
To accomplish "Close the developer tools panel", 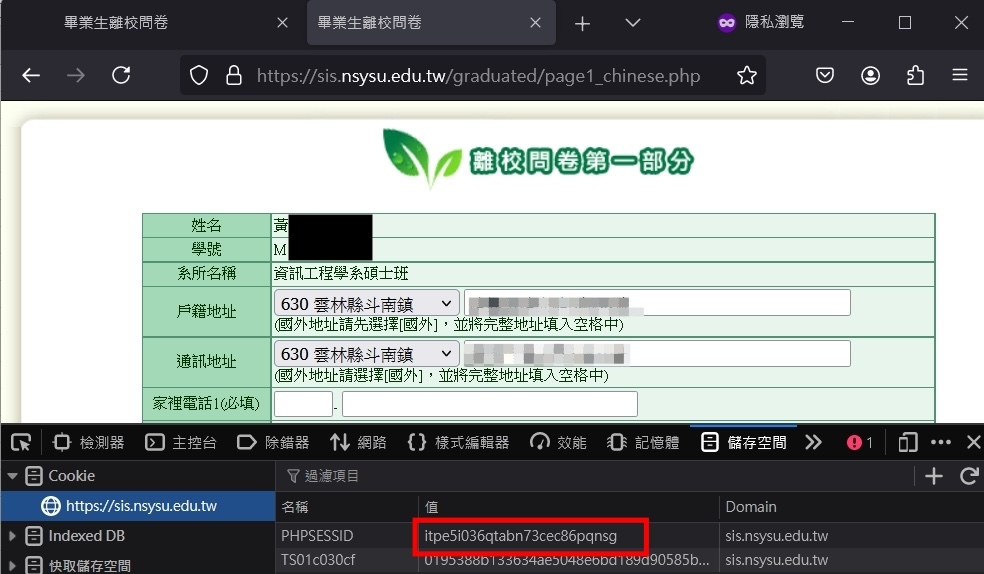I will click(973, 443).
